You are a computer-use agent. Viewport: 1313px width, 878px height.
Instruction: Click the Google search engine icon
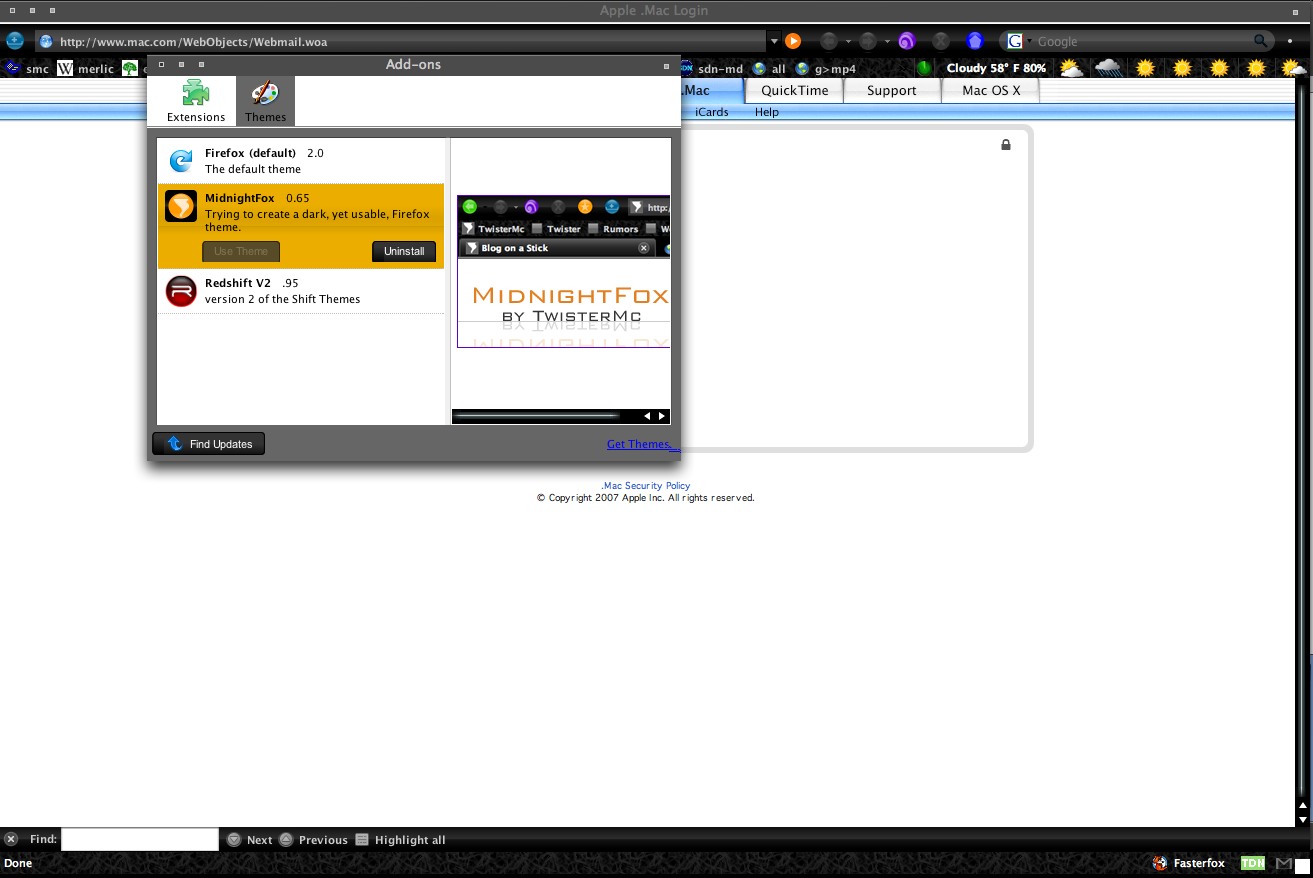(1015, 41)
